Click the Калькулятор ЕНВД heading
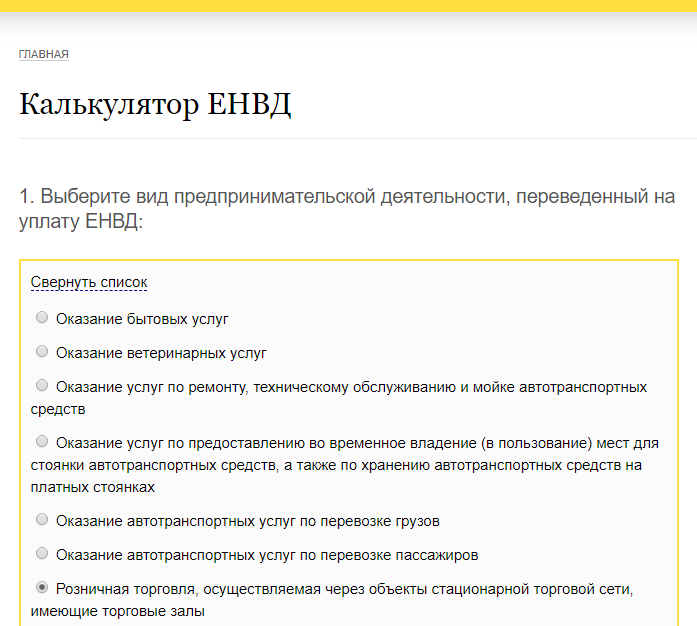 pos(155,104)
